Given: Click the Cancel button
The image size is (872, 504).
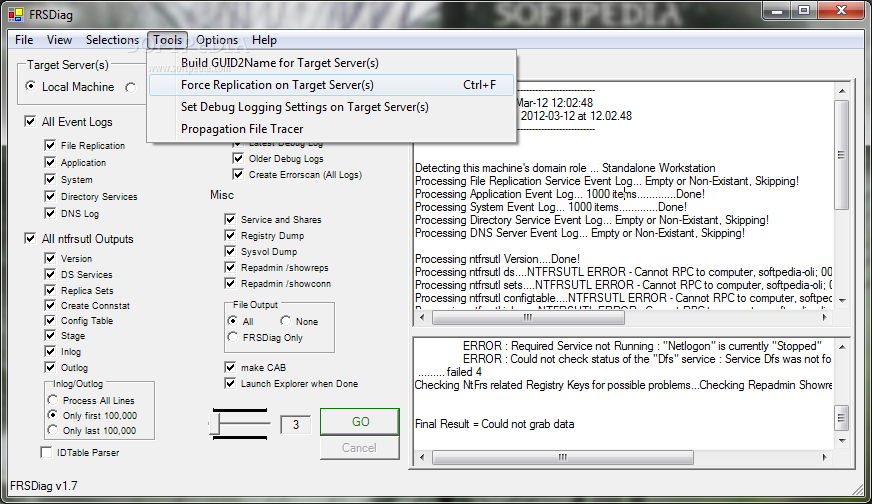Looking at the screenshot, I should pos(360,448).
